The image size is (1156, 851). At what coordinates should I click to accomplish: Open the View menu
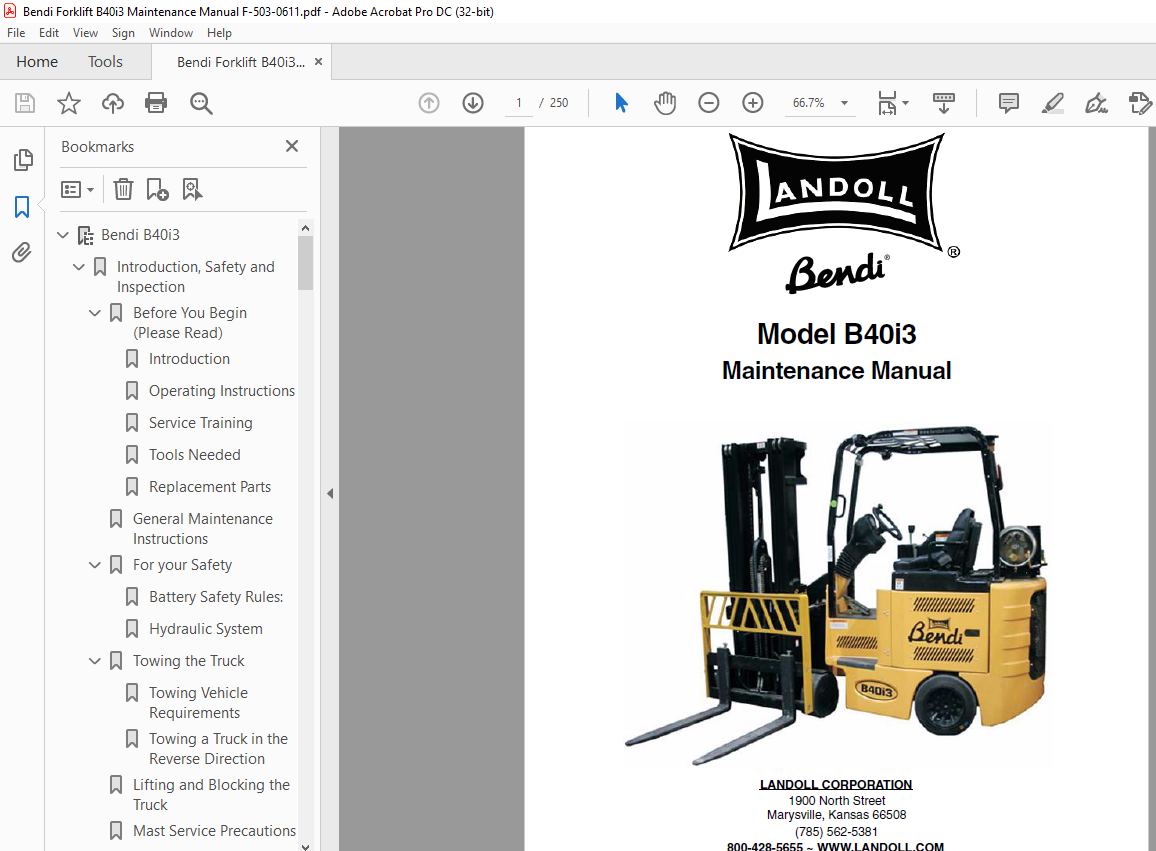click(85, 32)
